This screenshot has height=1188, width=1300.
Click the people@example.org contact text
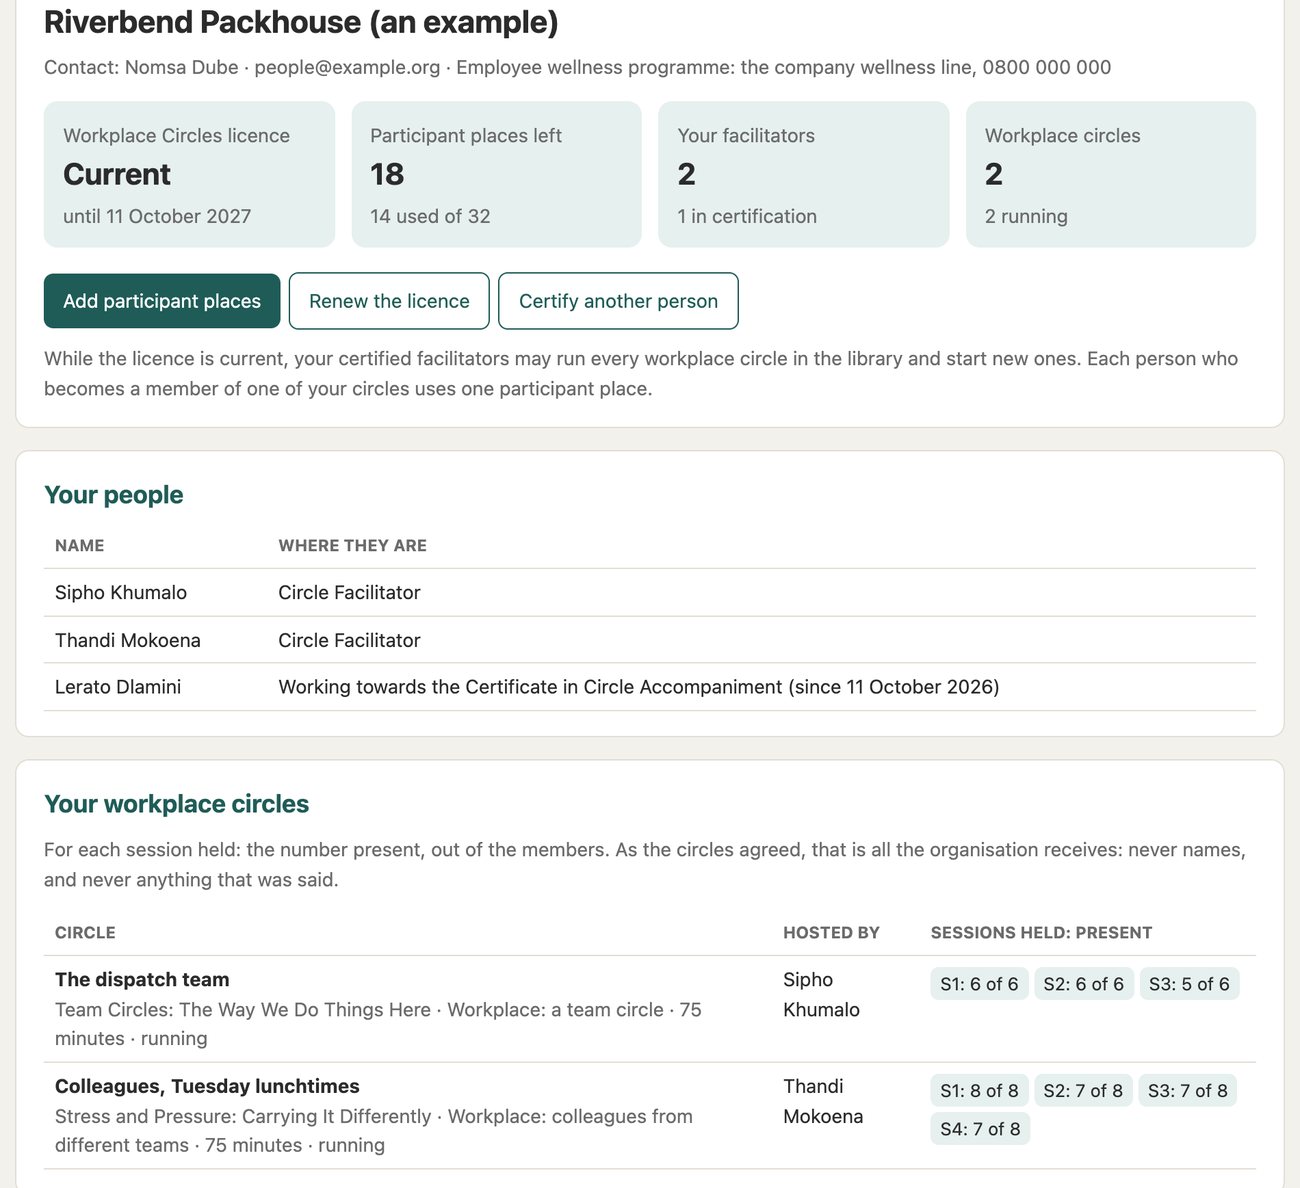[347, 67]
